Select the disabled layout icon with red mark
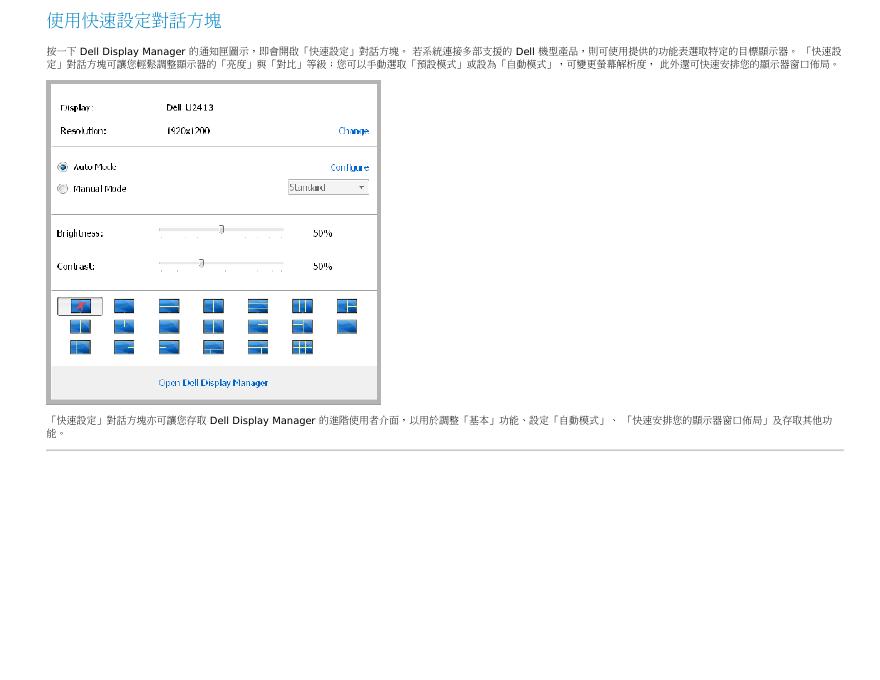Image resolution: width=880 pixels, height=680 pixels. pyautogui.click(x=80, y=306)
